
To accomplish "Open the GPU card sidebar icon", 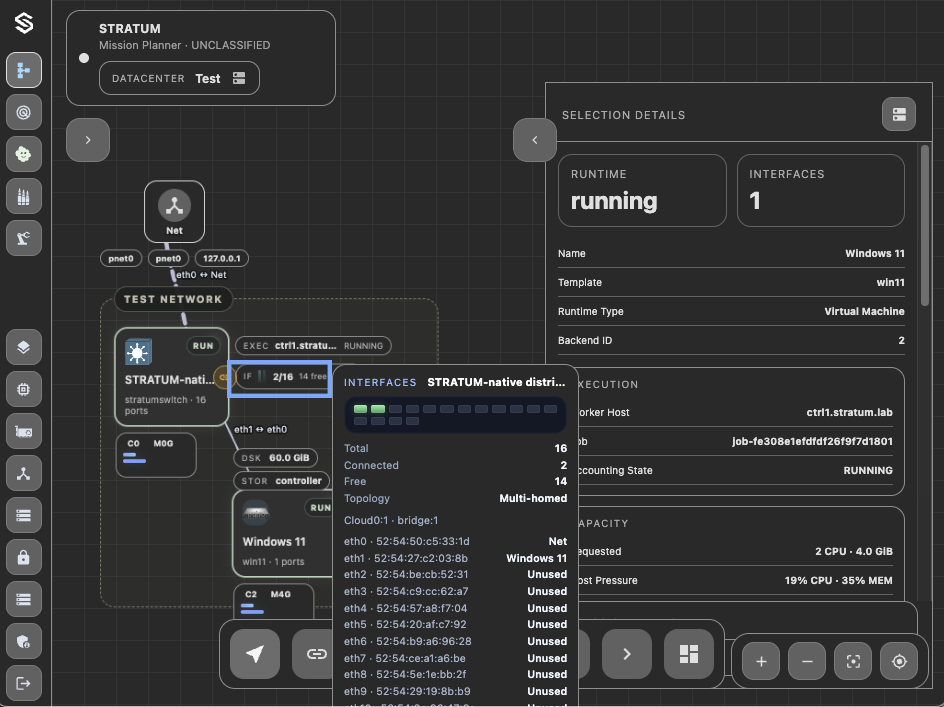I will pos(24,431).
